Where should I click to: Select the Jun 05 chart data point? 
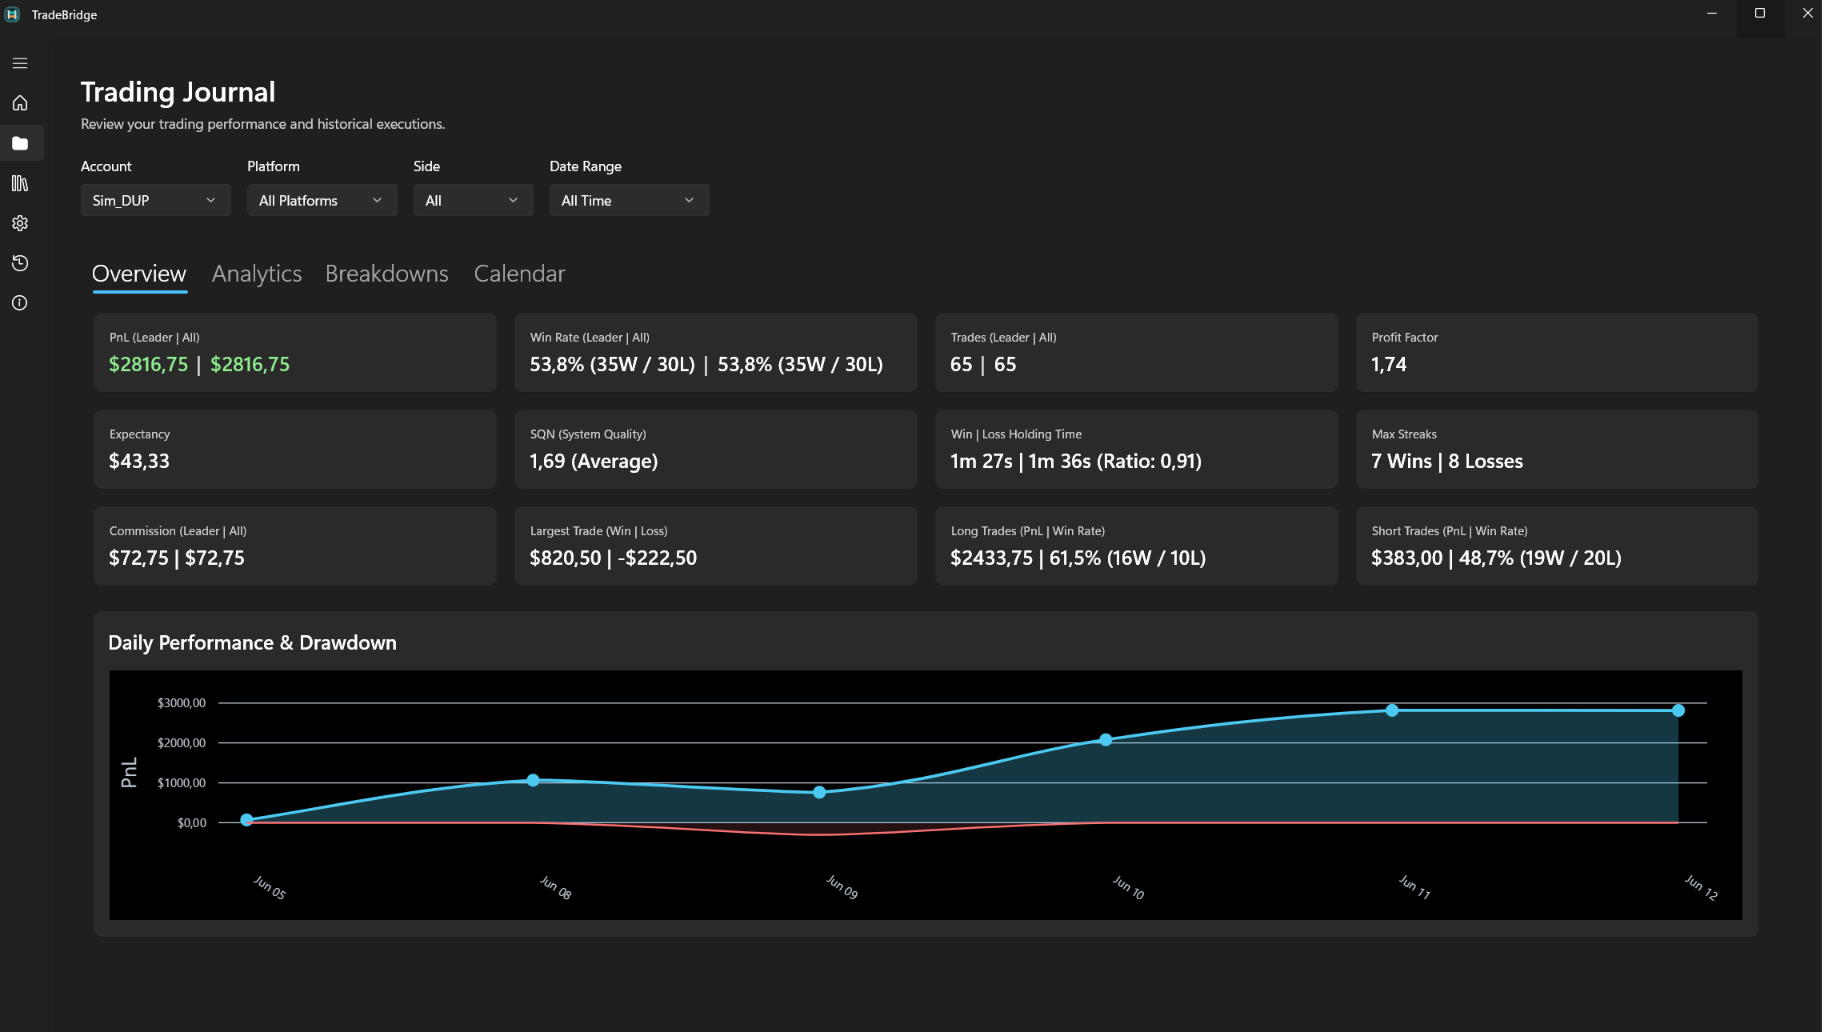pos(247,820)
